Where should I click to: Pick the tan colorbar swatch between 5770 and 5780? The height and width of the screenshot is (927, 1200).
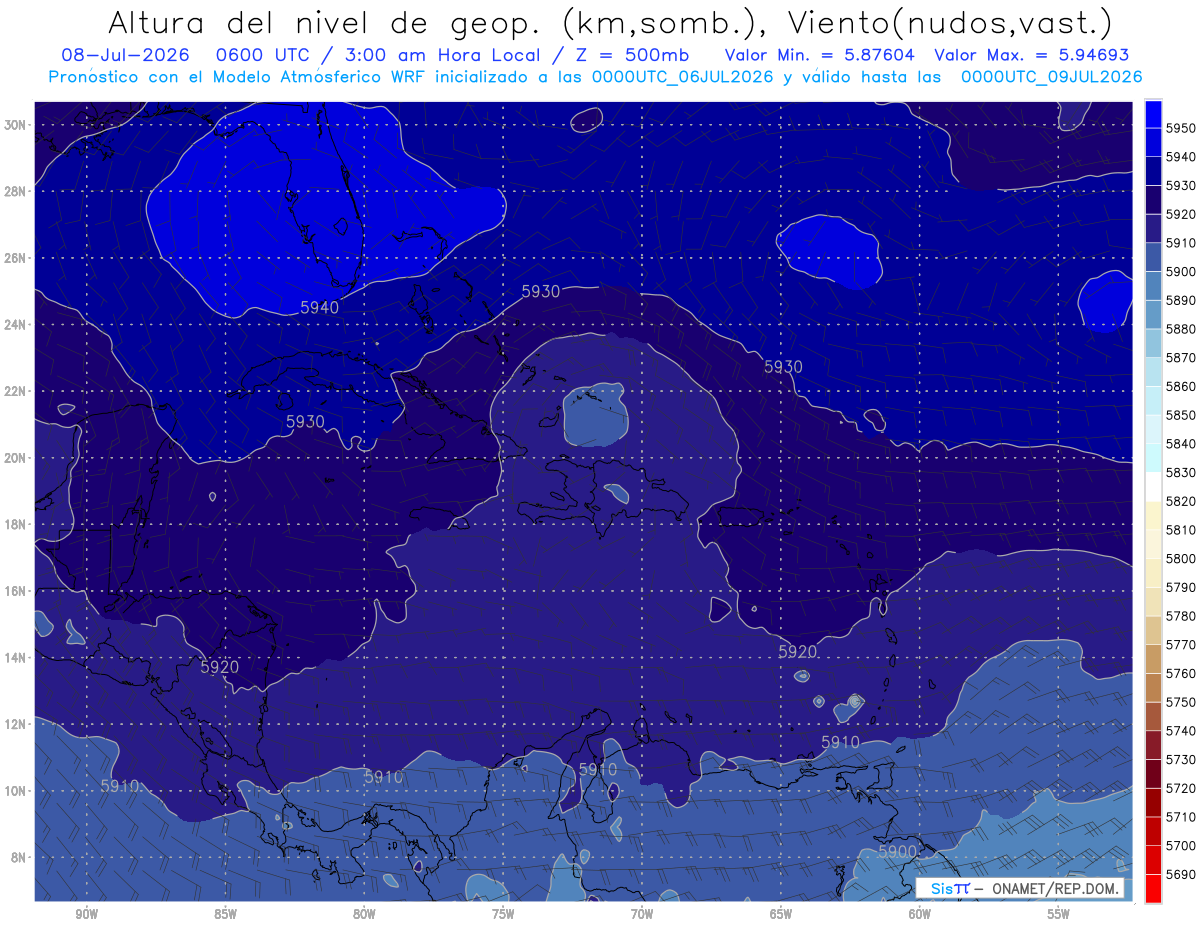1153,630
